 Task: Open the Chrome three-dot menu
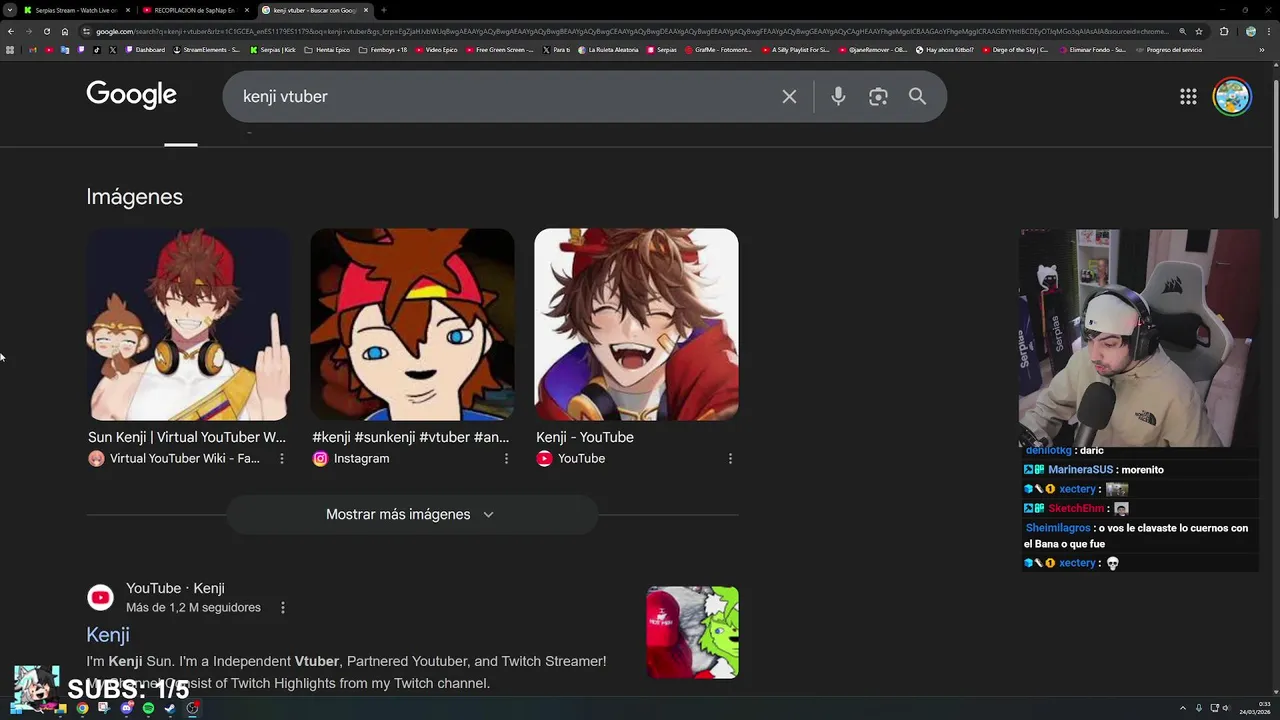(1270, 31)
